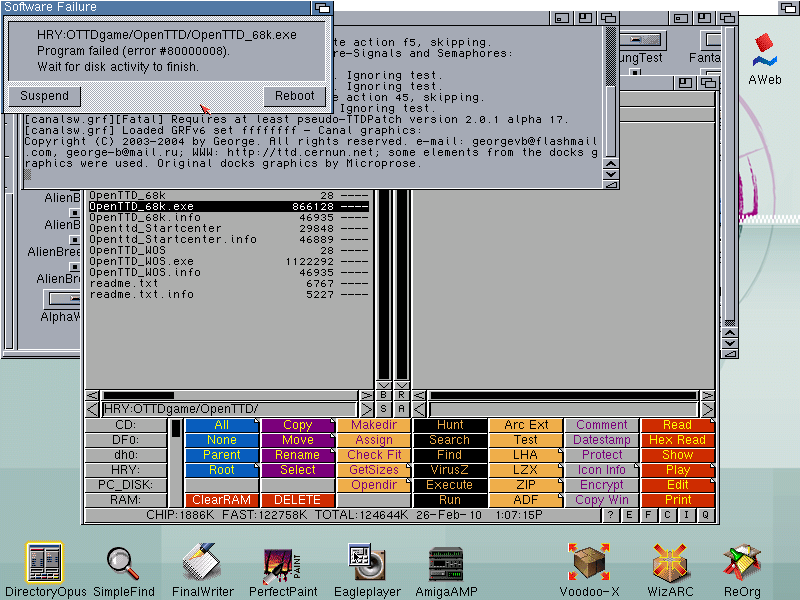Viewport: 800px width, 600px height.
Task: Click the Q quit button in status bar
Action: [705, 515]
